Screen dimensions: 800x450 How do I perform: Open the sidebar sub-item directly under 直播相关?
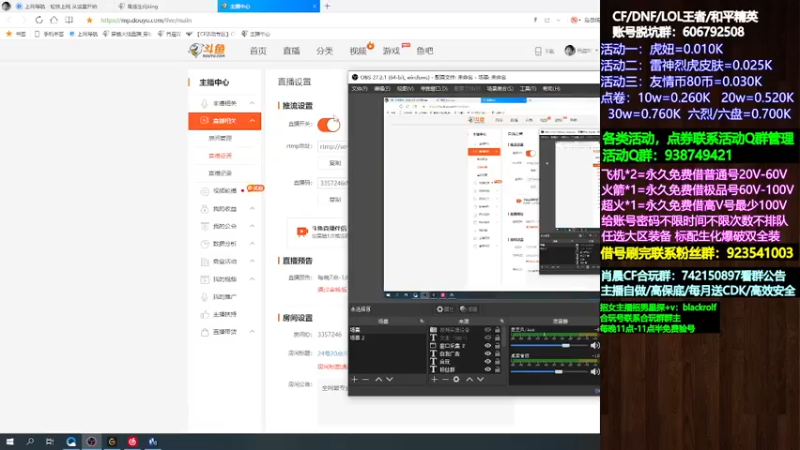point(220,138)
